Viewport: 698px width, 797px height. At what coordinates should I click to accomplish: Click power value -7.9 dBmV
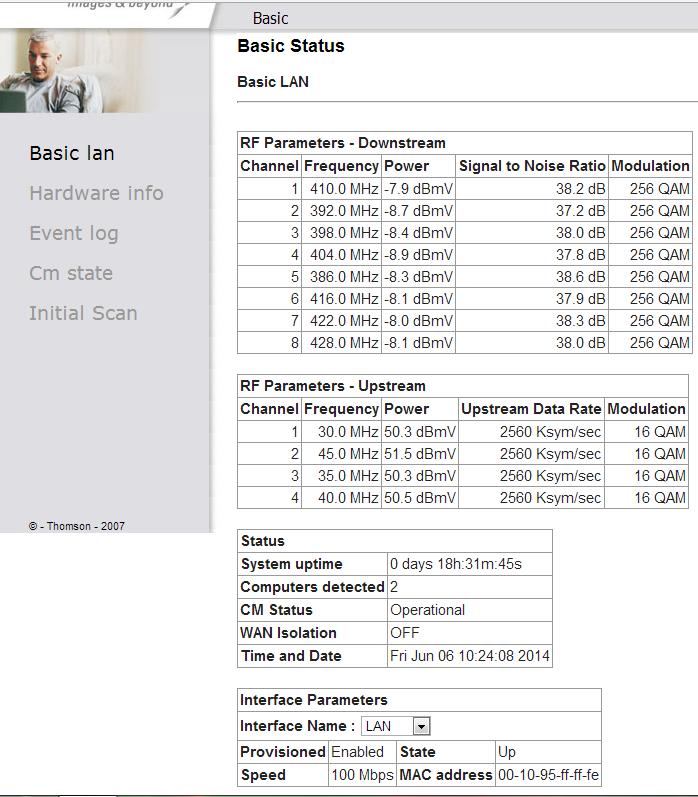418,189
